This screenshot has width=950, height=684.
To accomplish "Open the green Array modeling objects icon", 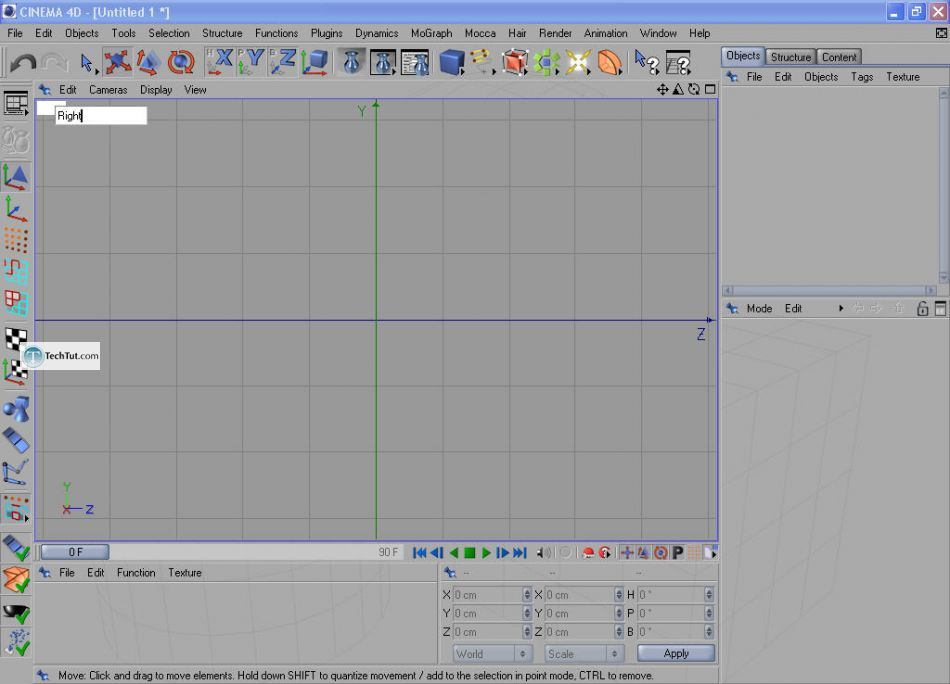I will coord(546,62).
